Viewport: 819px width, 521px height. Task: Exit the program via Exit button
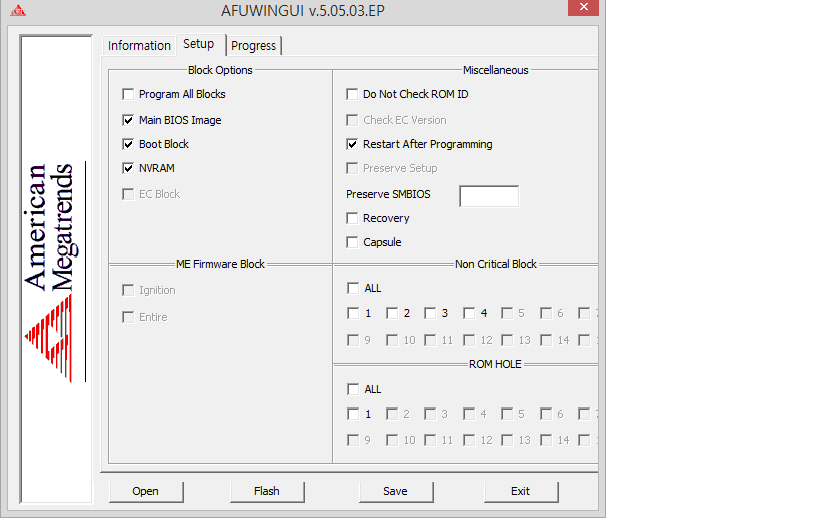pyautogui.click(x=521, y=492)
